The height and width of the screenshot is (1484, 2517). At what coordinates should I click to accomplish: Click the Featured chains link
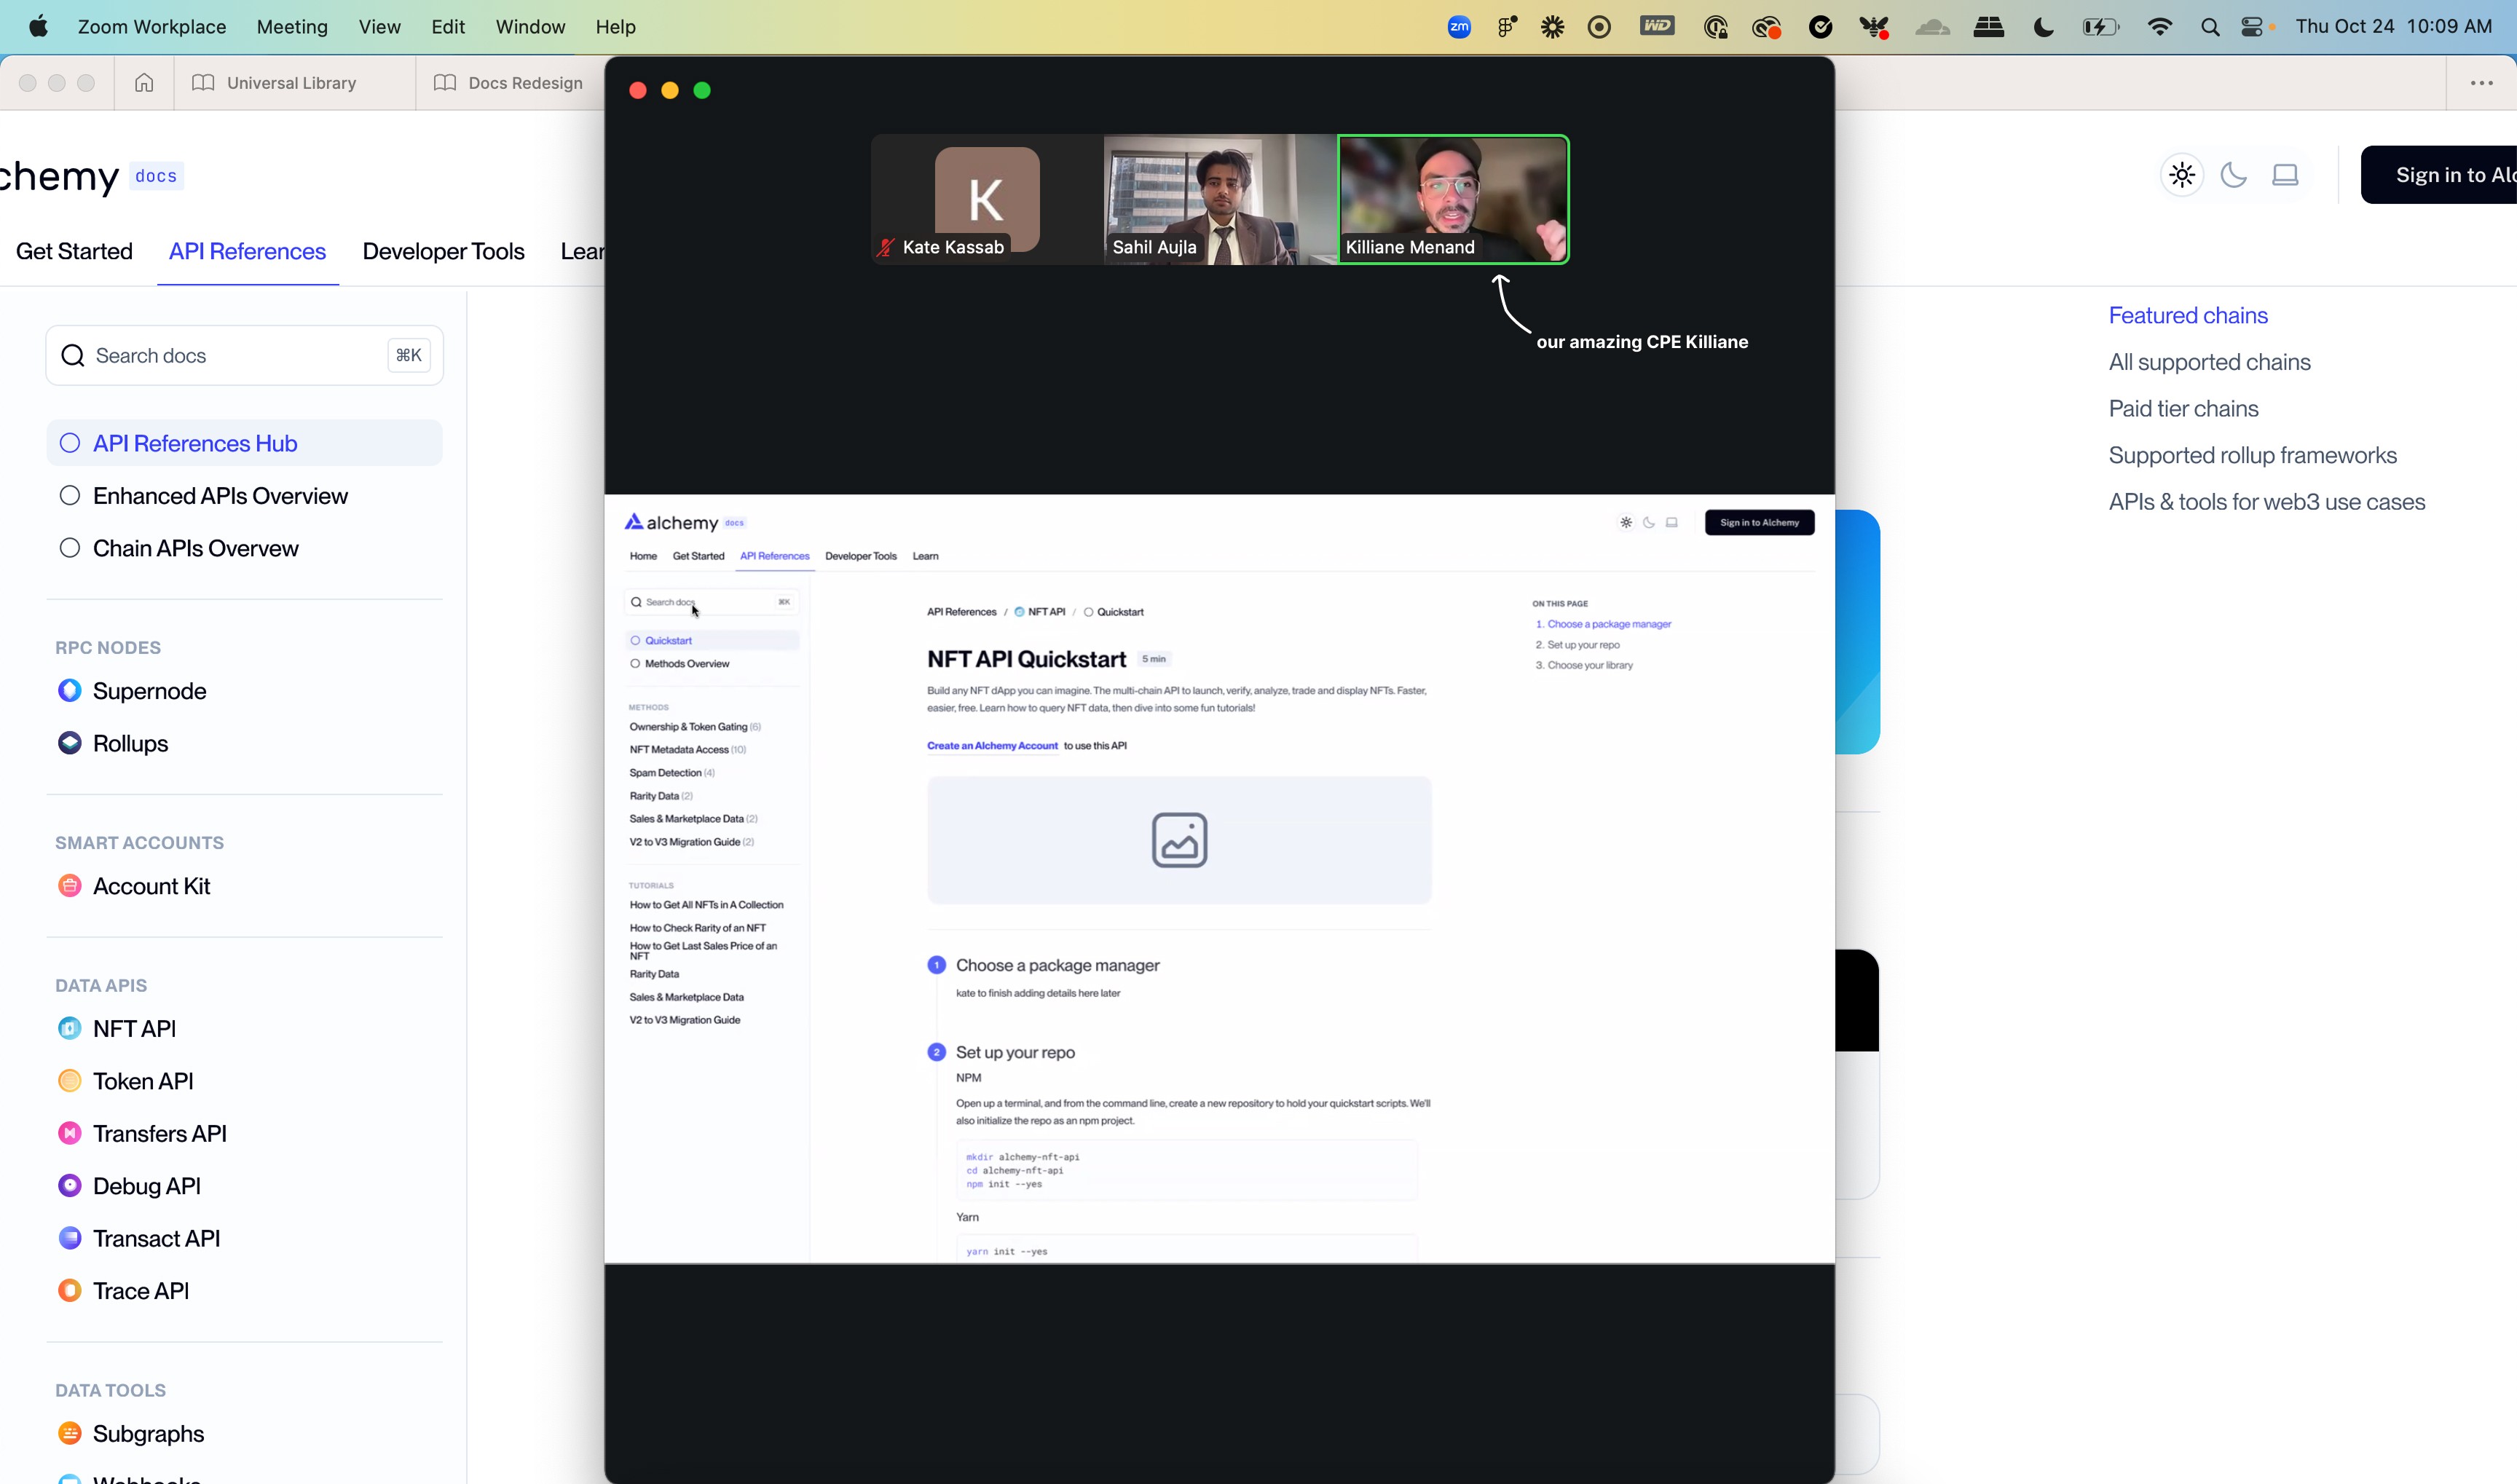2188,316
